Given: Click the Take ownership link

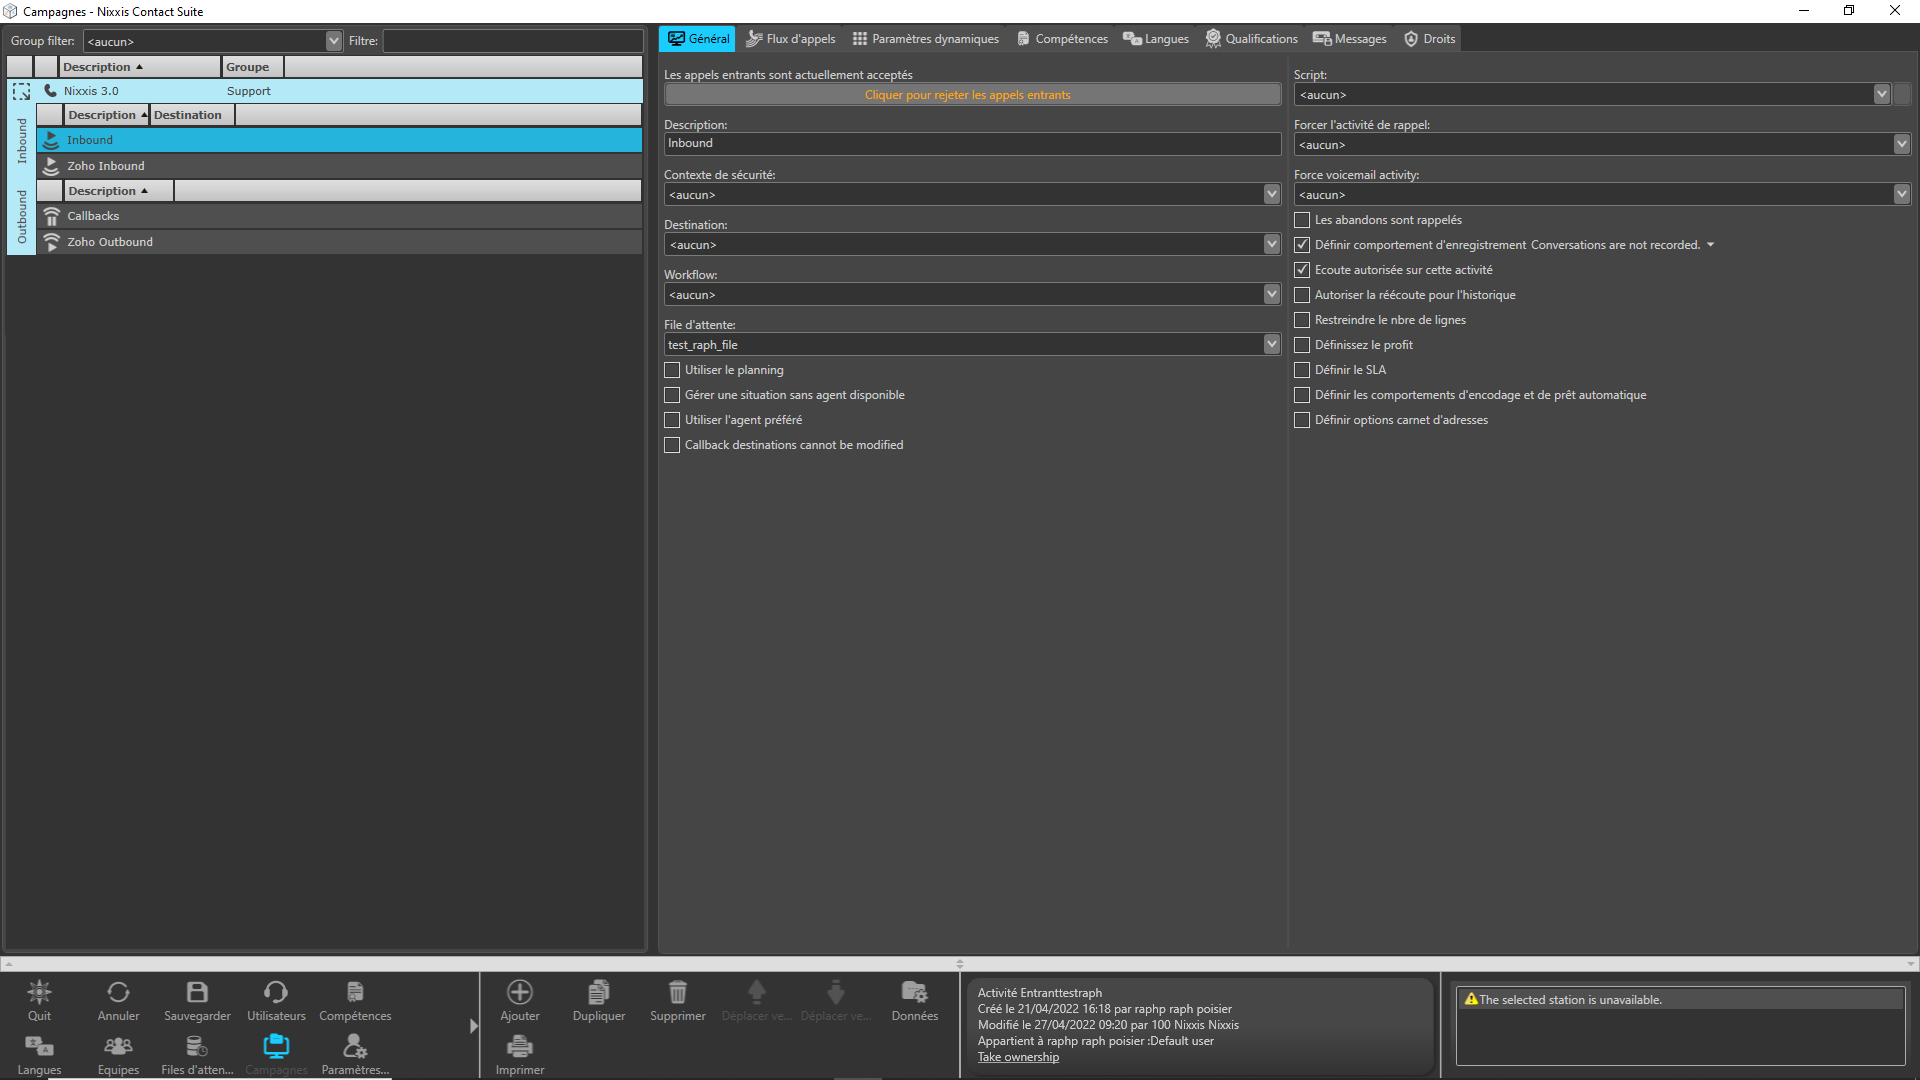Looking at the screenshot, I should coord(1017,1056).
